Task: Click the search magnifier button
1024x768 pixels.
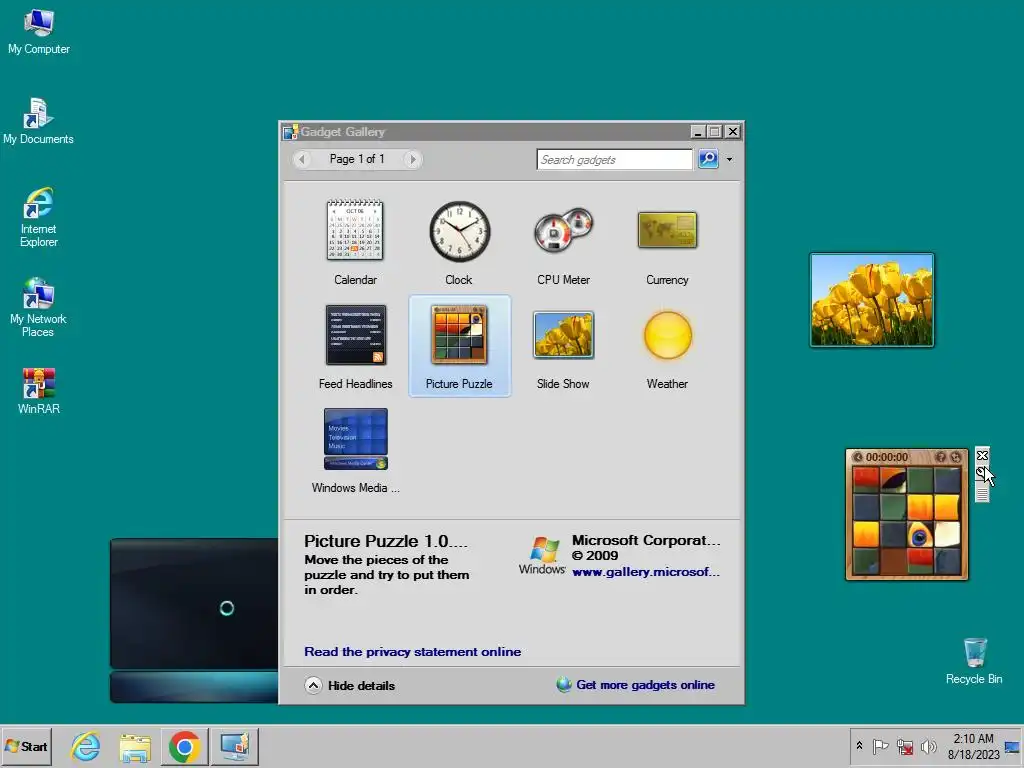Action: (x=708, y=159)
